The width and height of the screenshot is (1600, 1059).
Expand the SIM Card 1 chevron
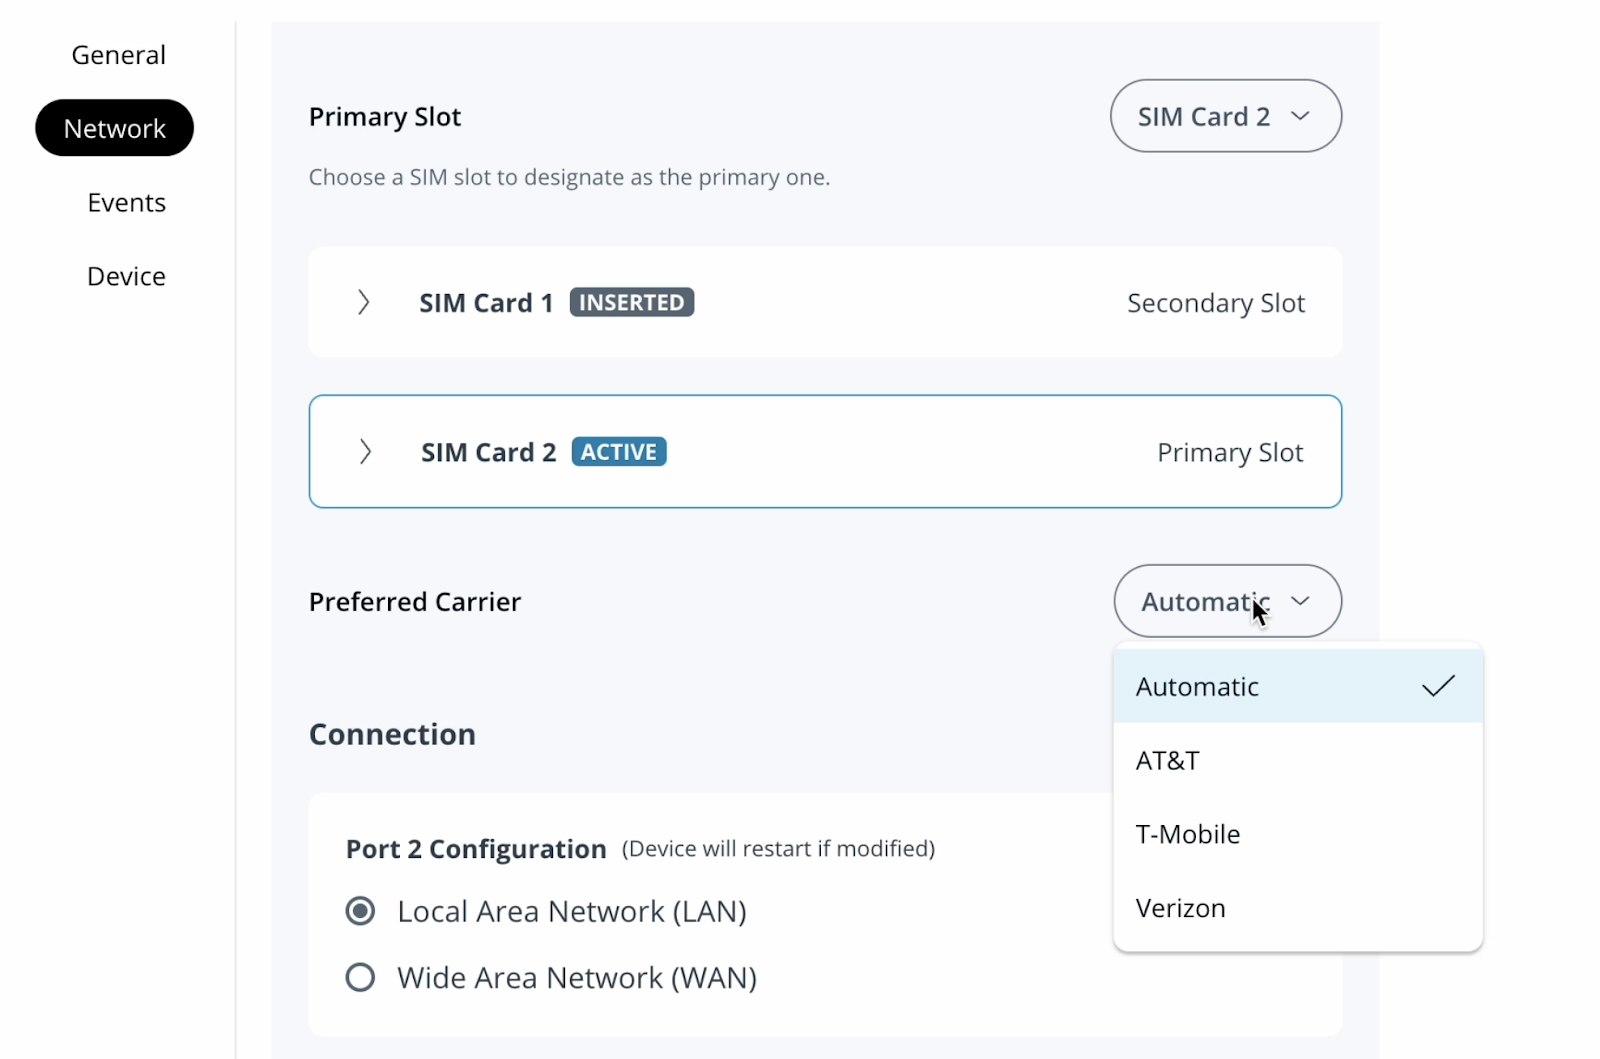tap(364, 302)
